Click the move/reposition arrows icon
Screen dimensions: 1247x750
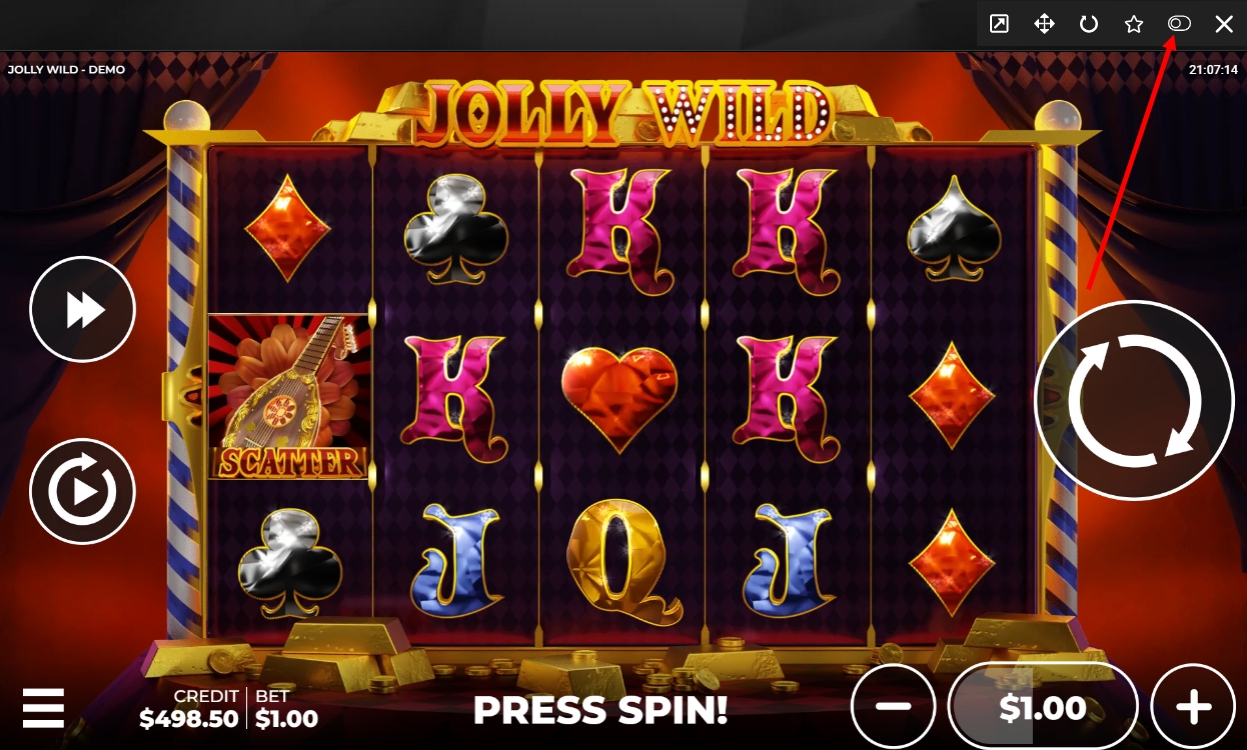[1044, 24]
